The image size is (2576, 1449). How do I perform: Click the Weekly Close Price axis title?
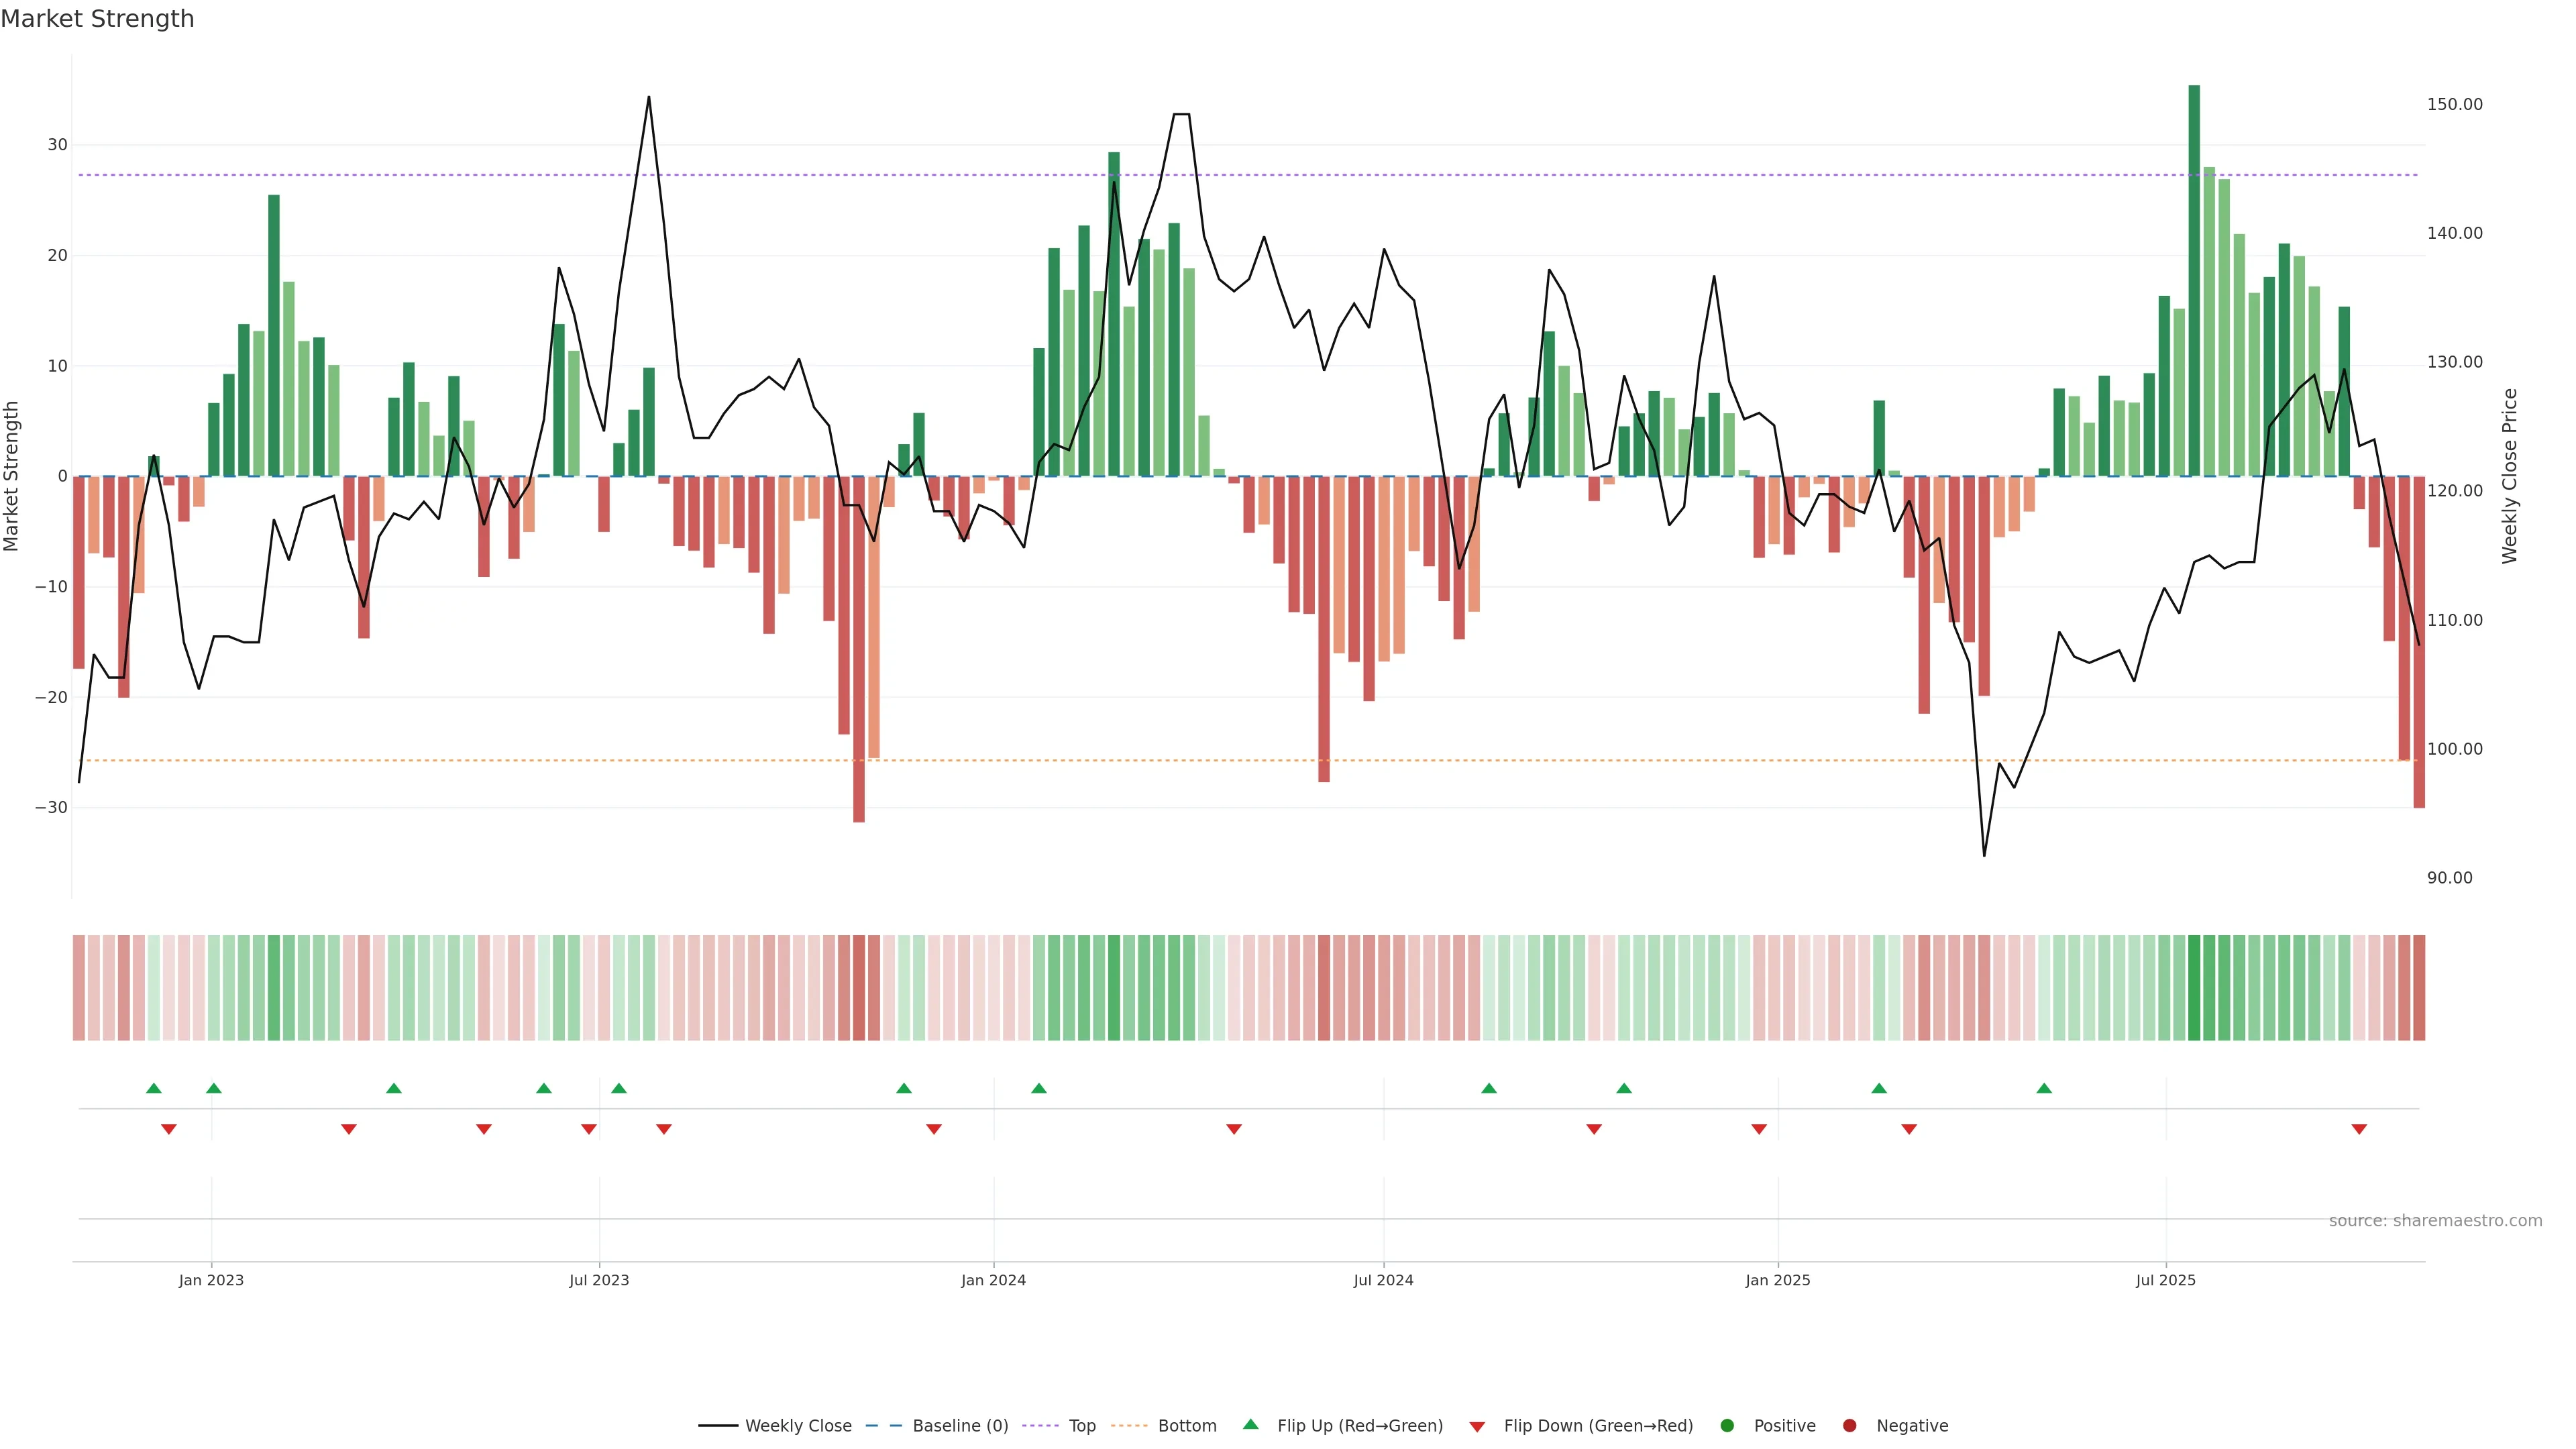tap(2510, 476)
